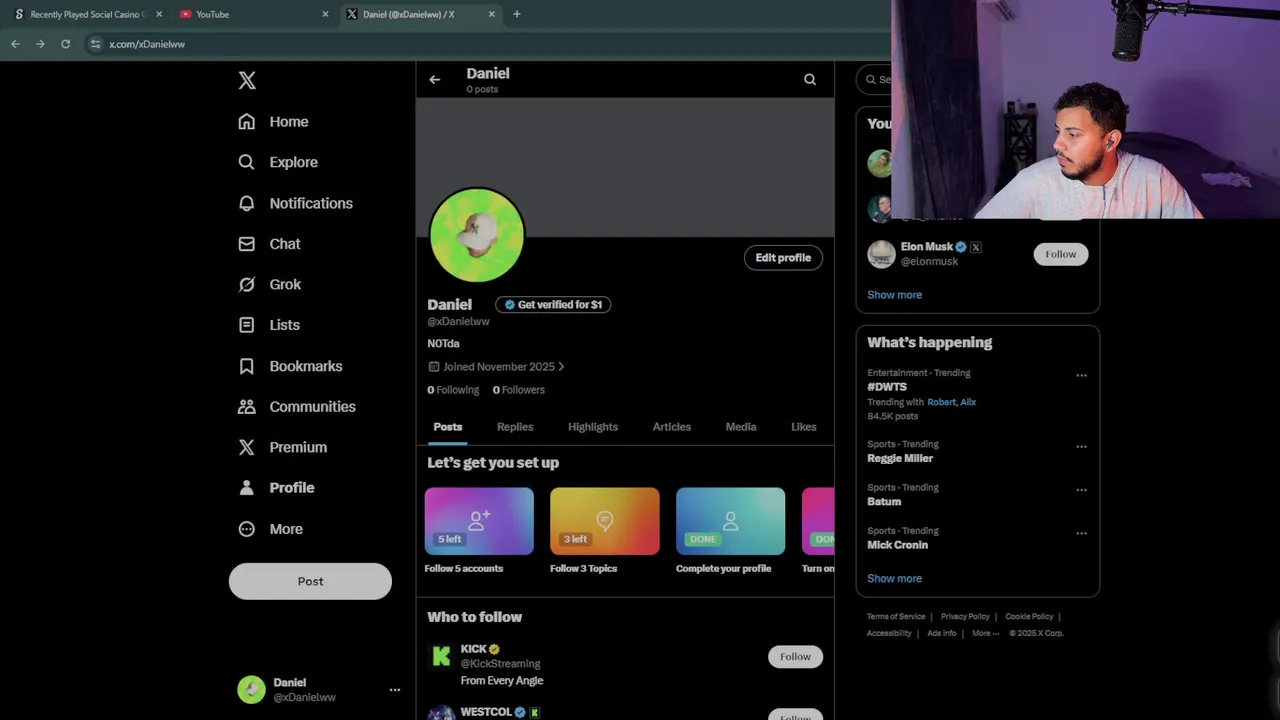The height and width of the screenshot is (720, 1280).
Task: Click the browser address bar URL
Action: [x=147, y=44]
